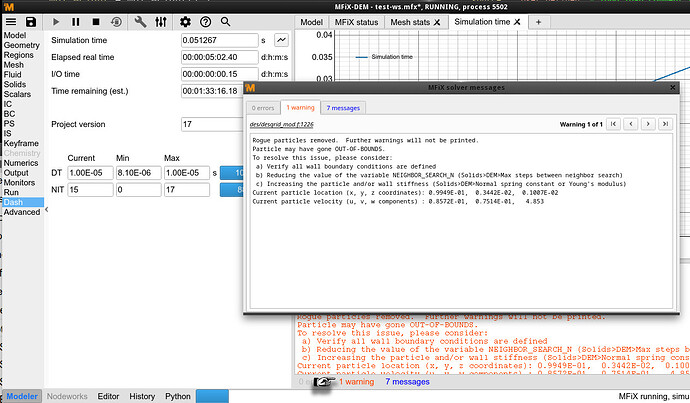
Task: Close the MFiX solver messages dialog
Action: (672, 88)
